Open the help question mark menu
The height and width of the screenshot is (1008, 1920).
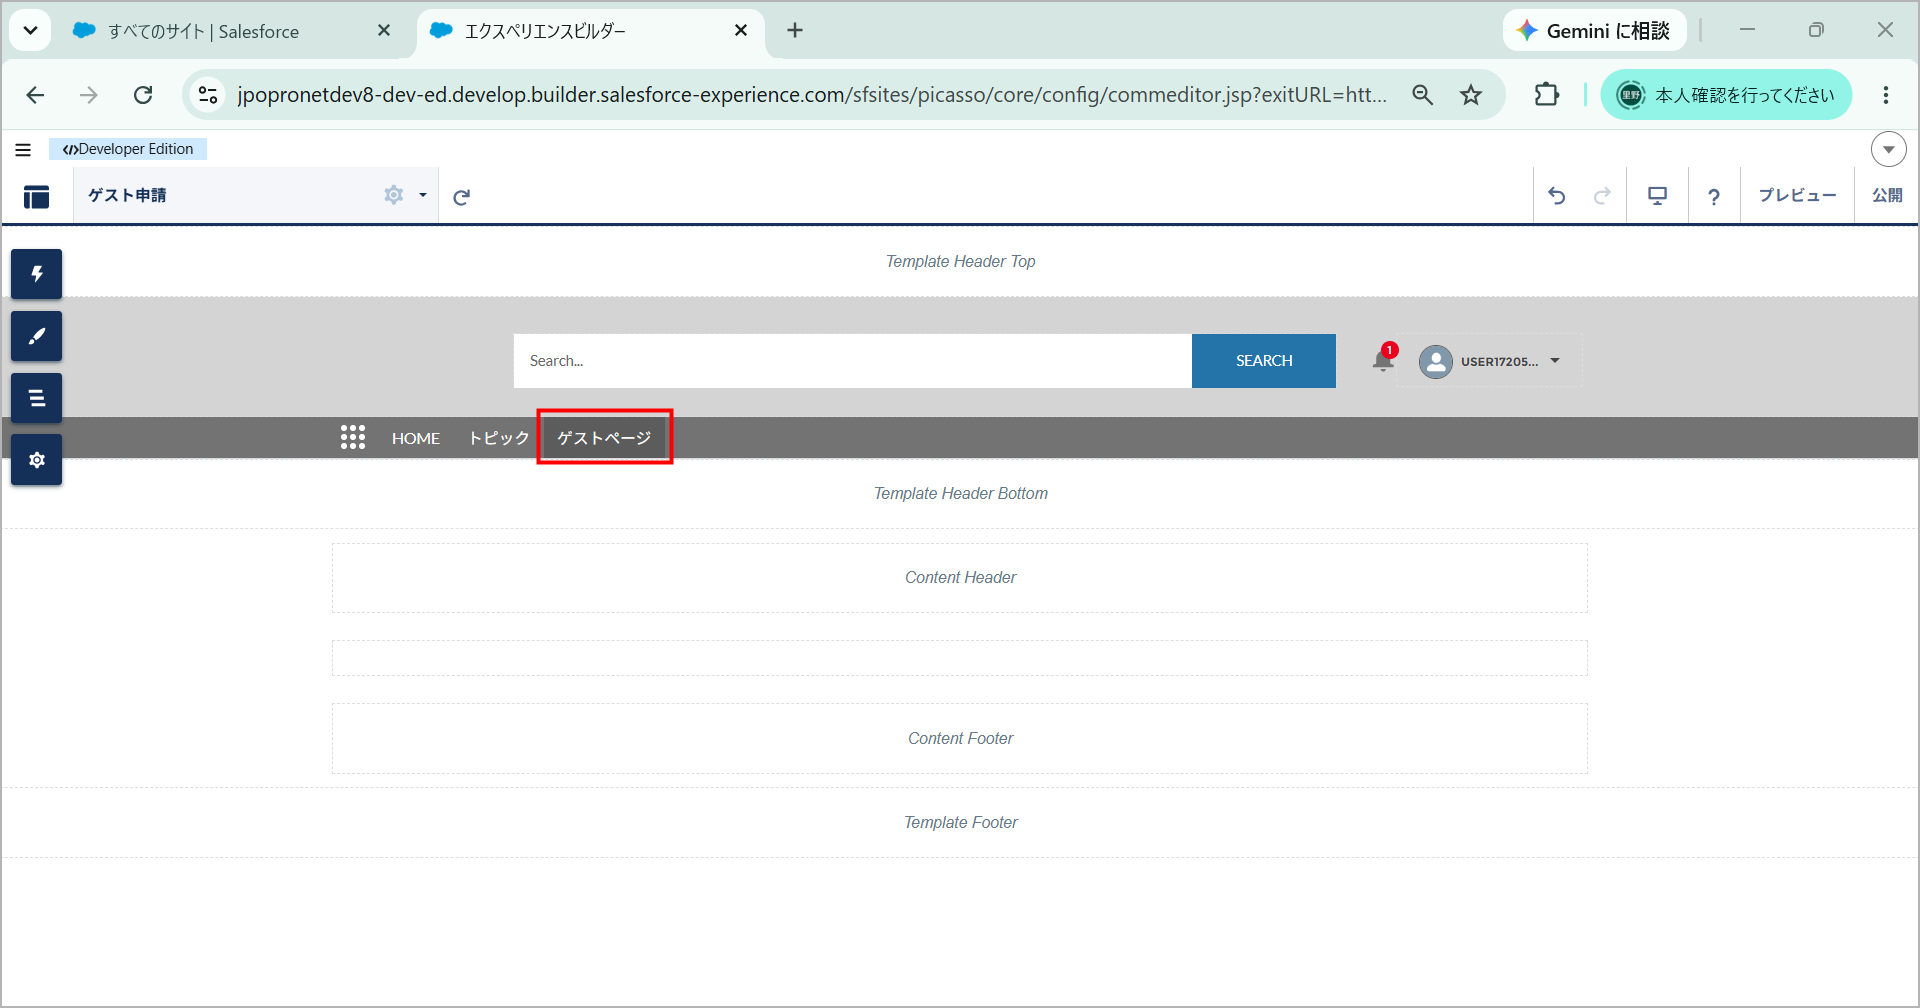1714,197
